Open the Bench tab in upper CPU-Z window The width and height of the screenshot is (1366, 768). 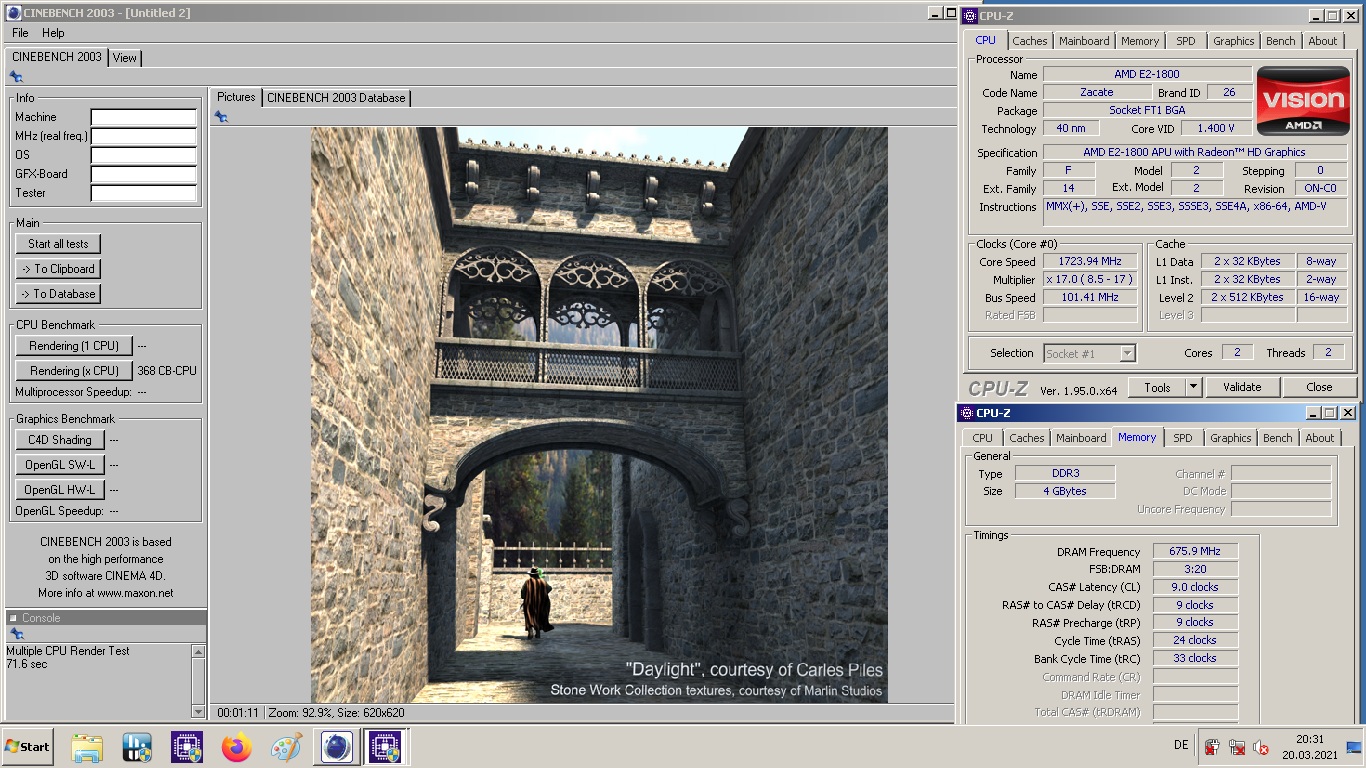pyautogui.click(x=1280, y=41)
